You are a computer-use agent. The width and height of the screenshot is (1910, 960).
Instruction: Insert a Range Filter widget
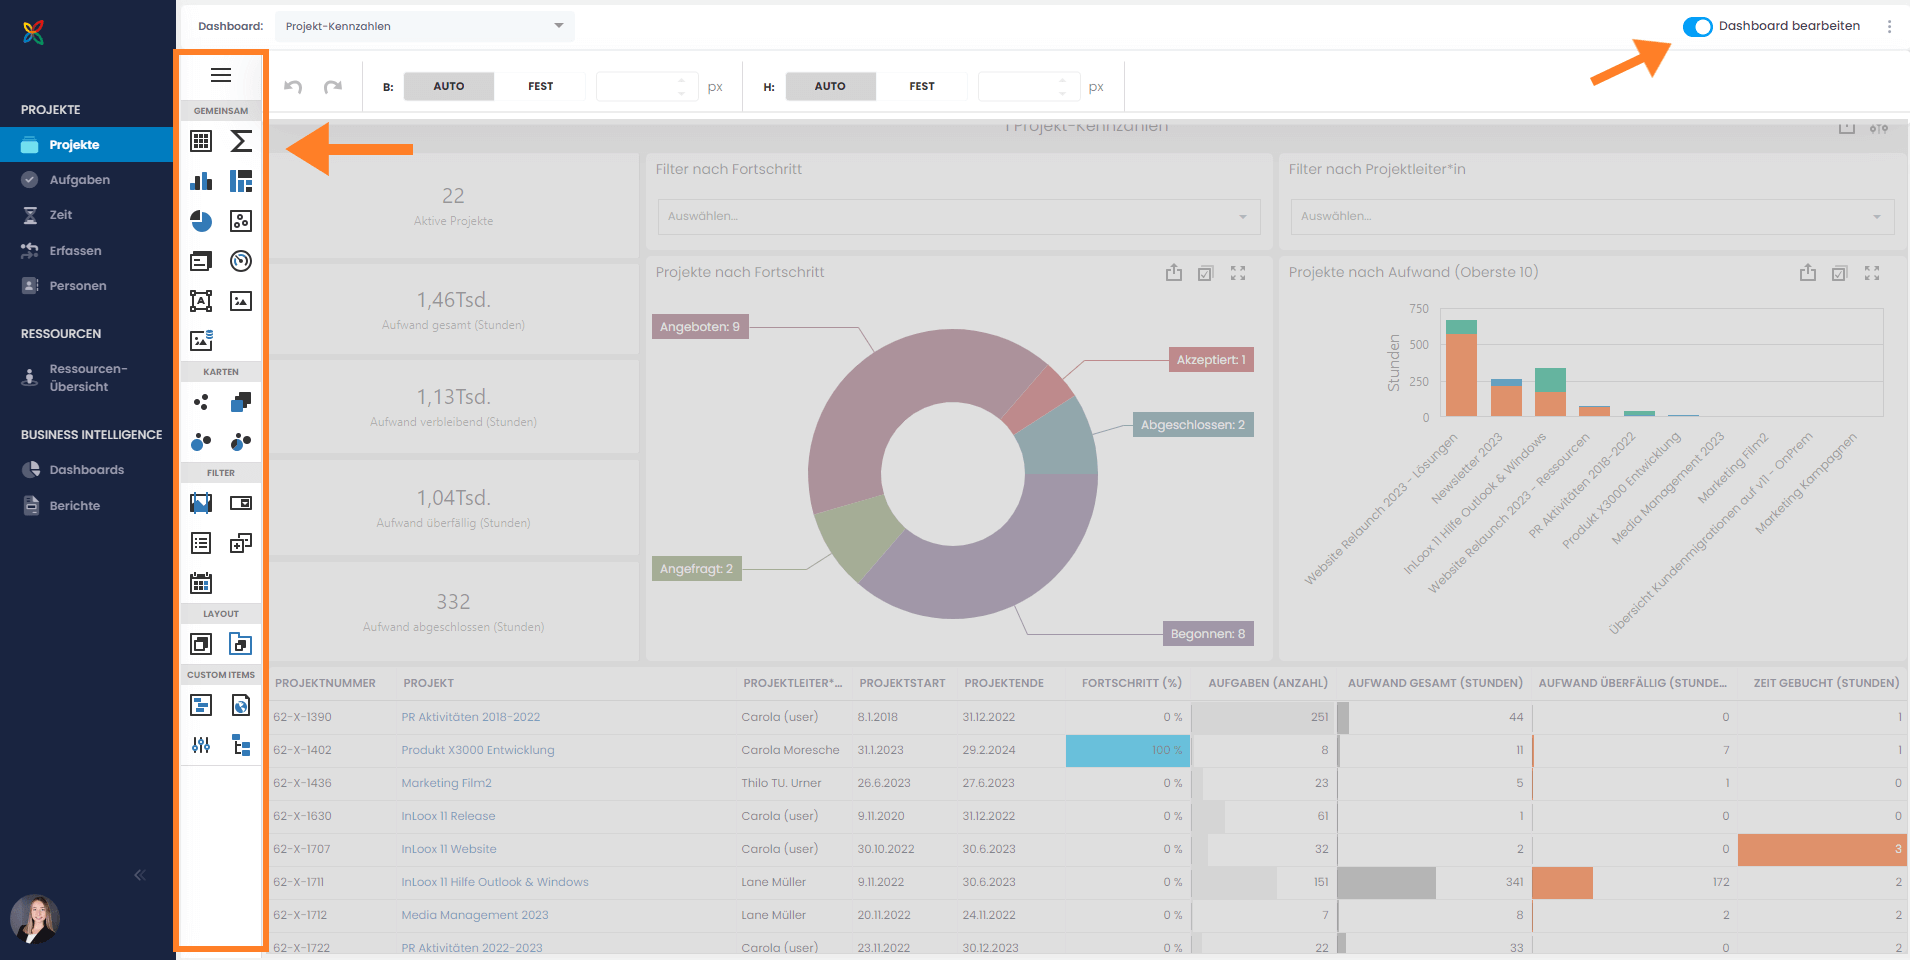point(201,503)
